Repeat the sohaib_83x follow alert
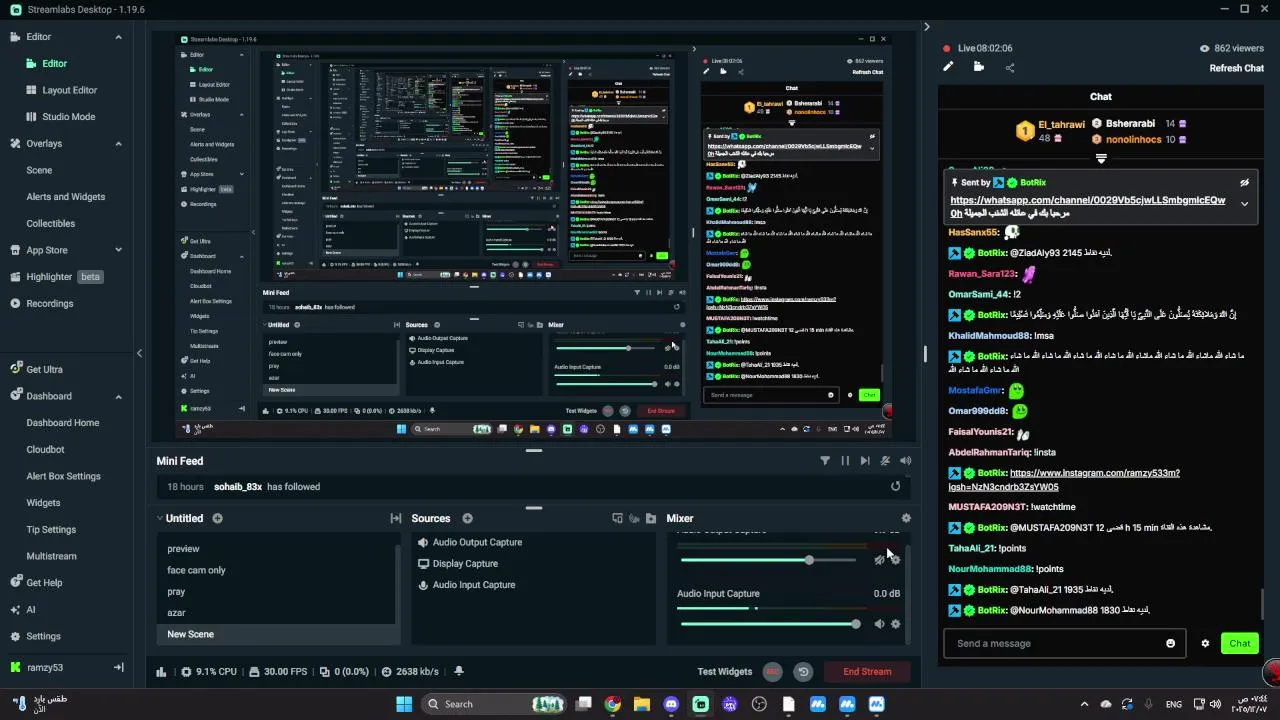1280x720 pixels. point(895,486)
